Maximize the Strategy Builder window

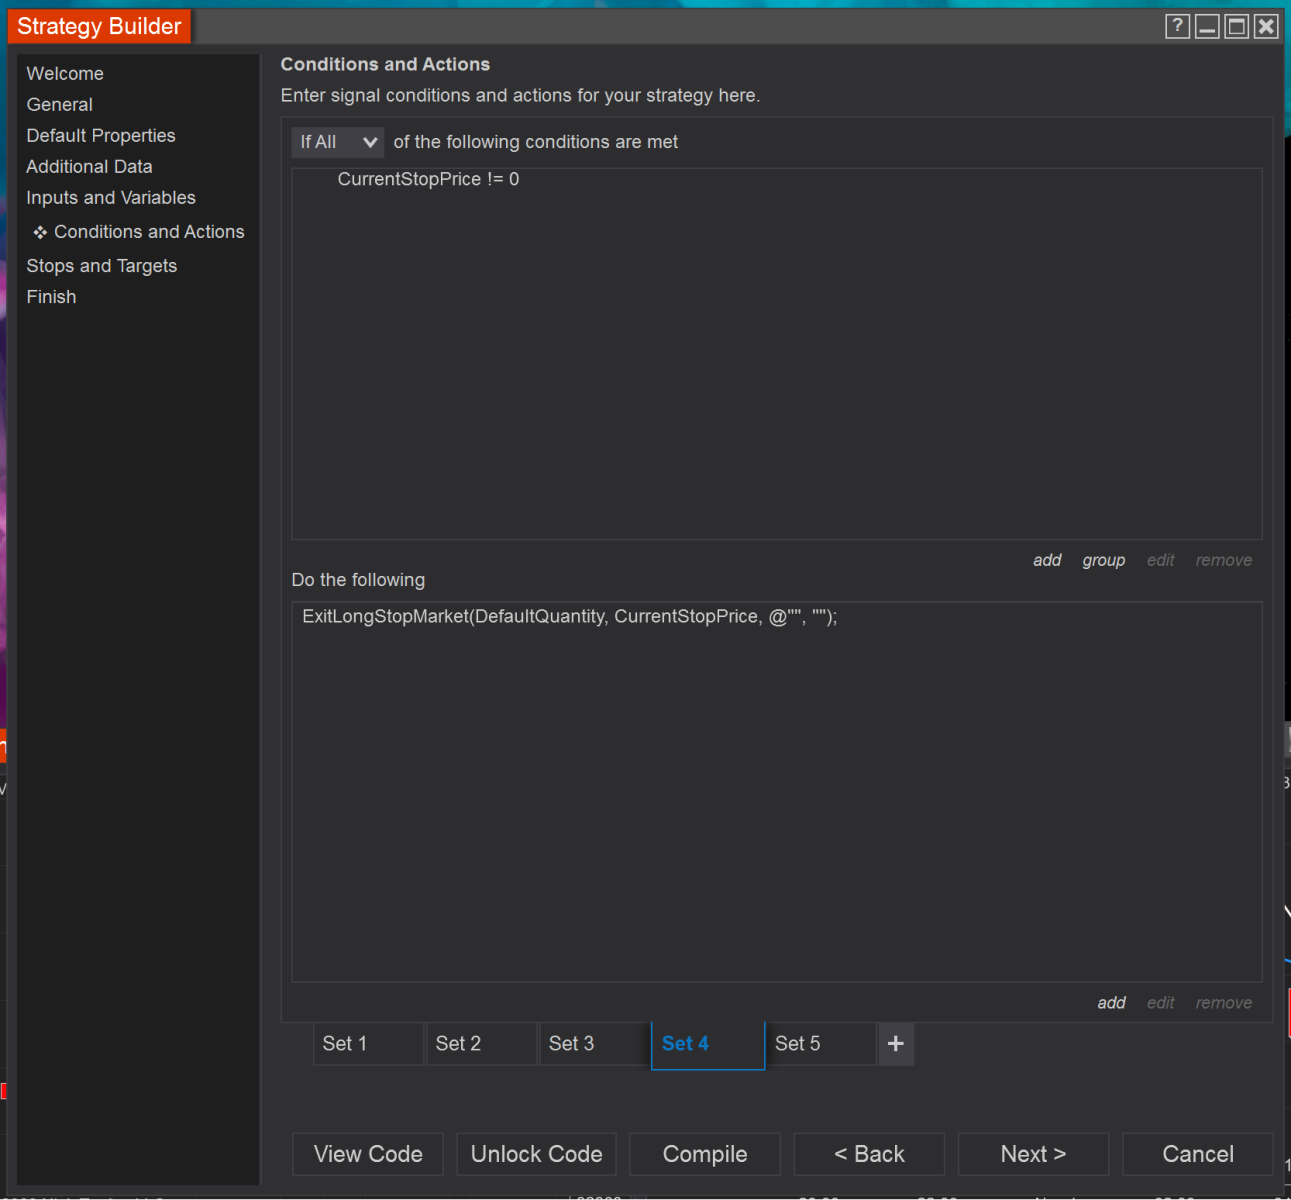1237,27
